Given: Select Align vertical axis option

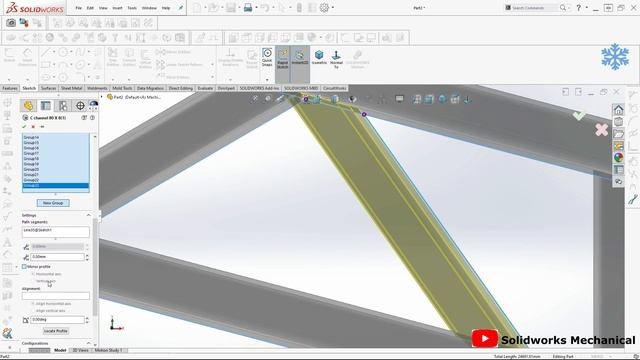Looking at the screenshot, I should (x=33, y=311).
